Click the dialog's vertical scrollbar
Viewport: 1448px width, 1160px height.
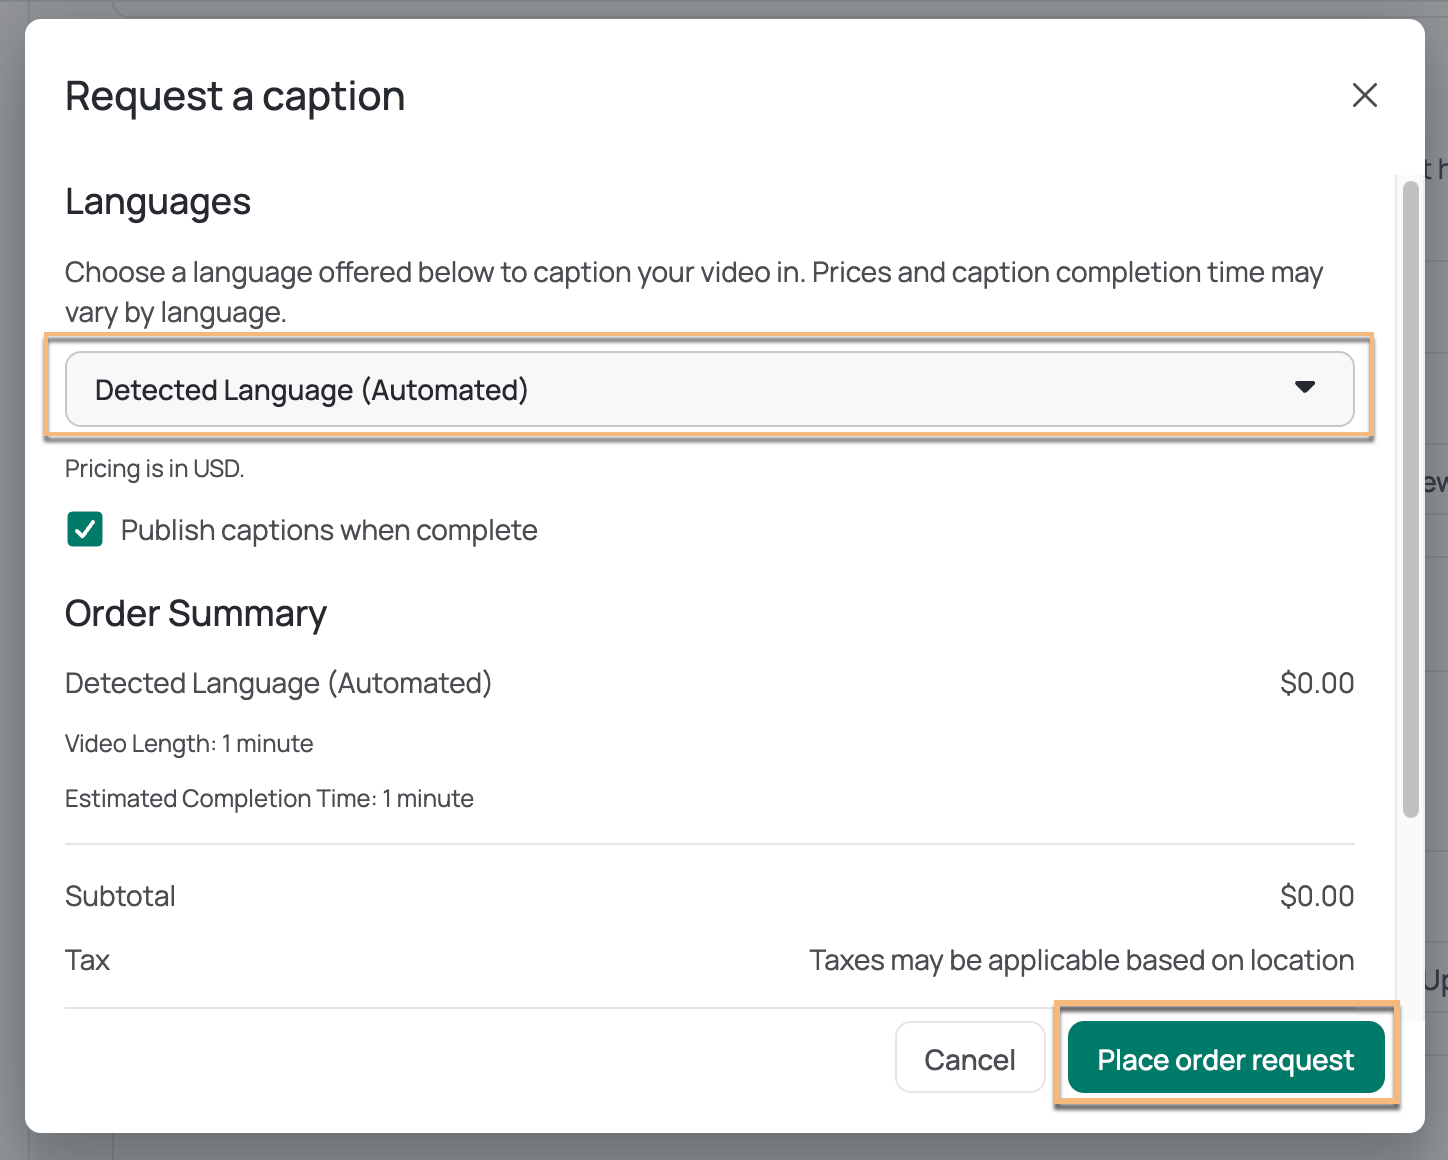tap(1410, 499)
